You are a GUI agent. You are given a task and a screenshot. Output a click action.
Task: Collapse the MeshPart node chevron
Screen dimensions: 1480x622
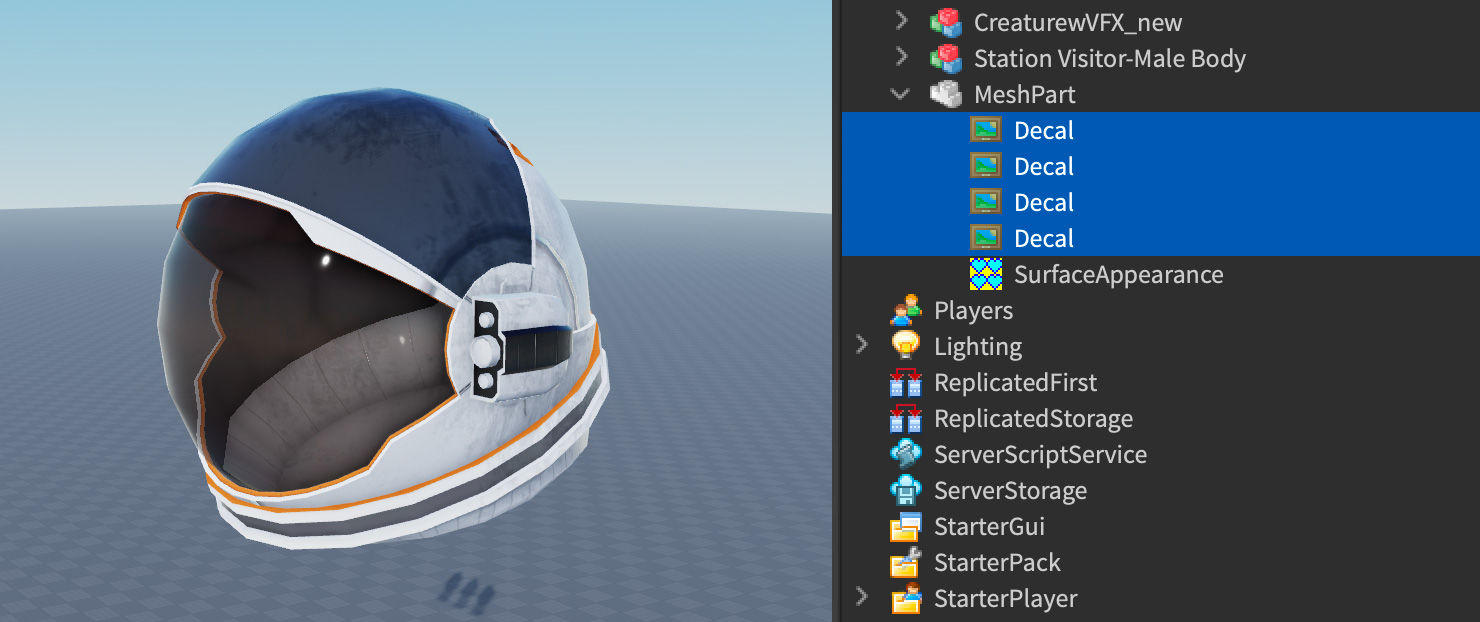point(901,94)
